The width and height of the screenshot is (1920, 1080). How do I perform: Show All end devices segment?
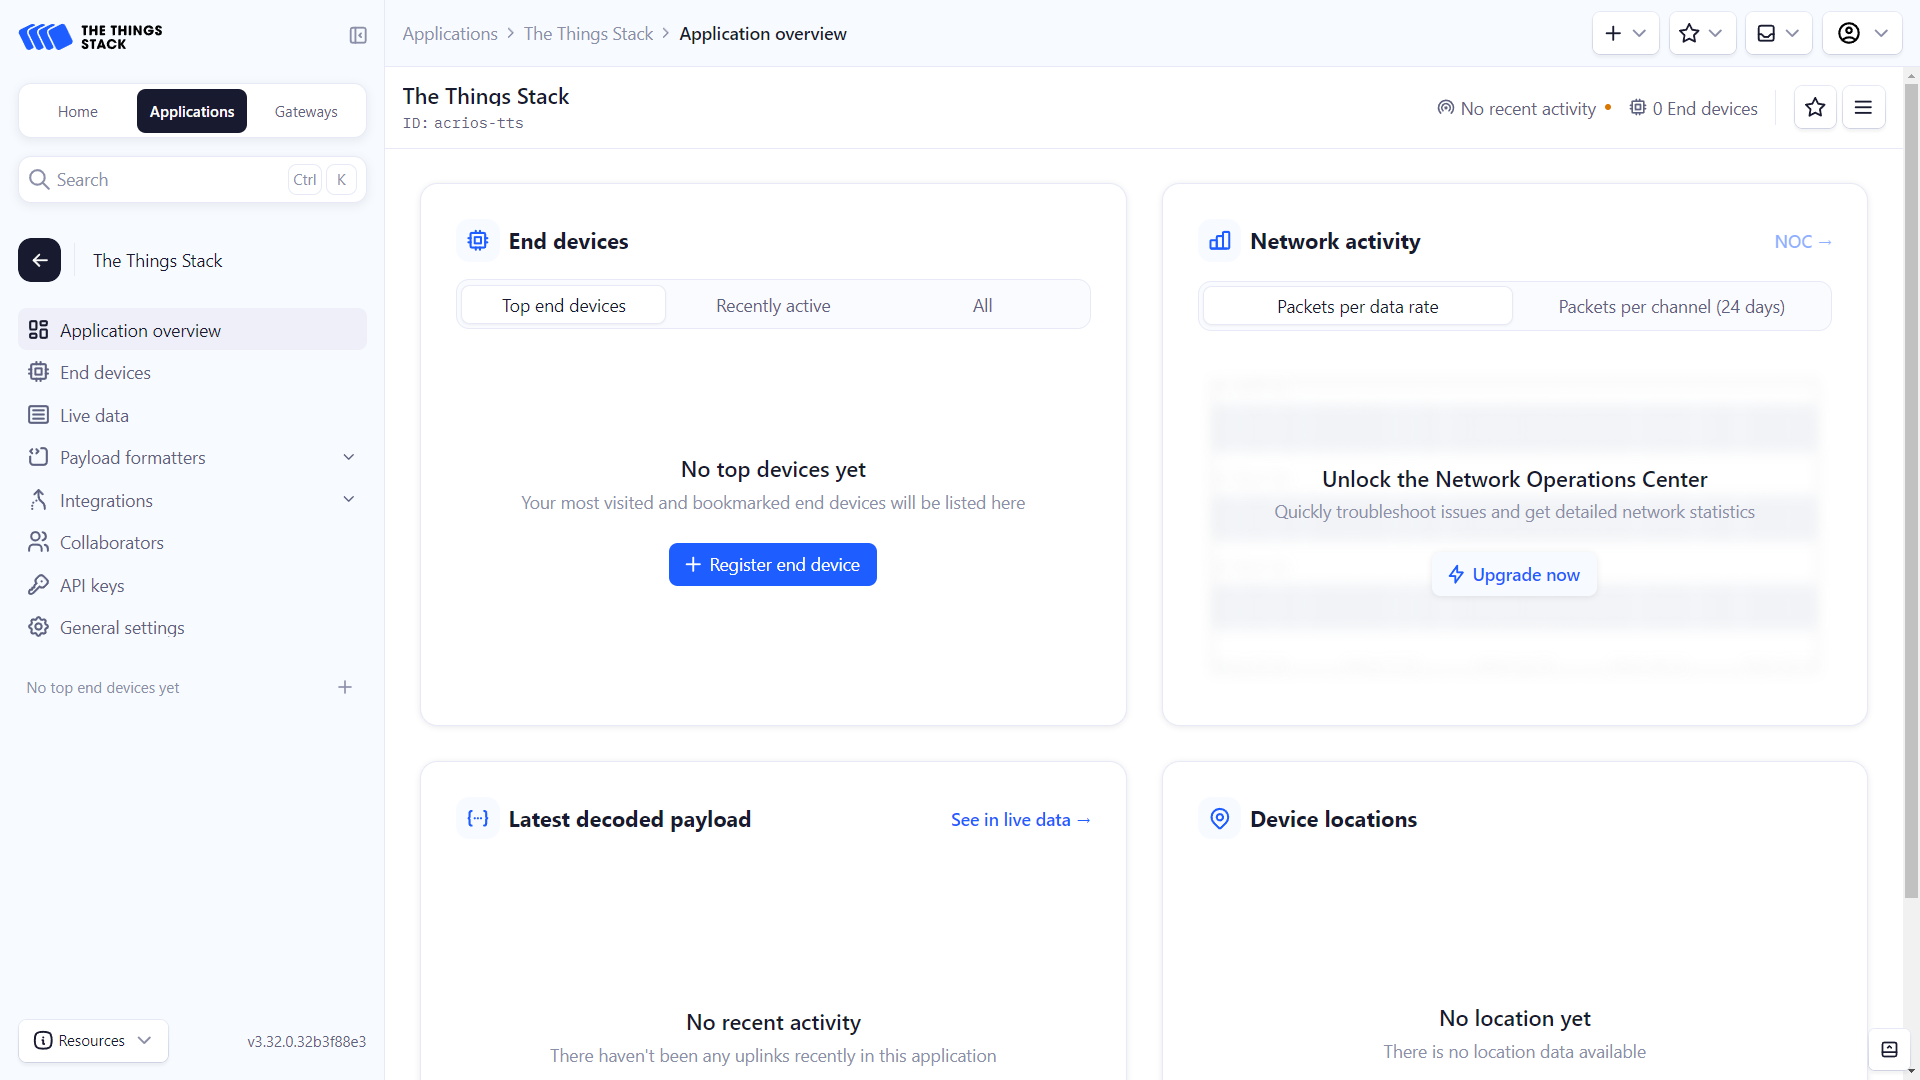(x=982, y=306)
